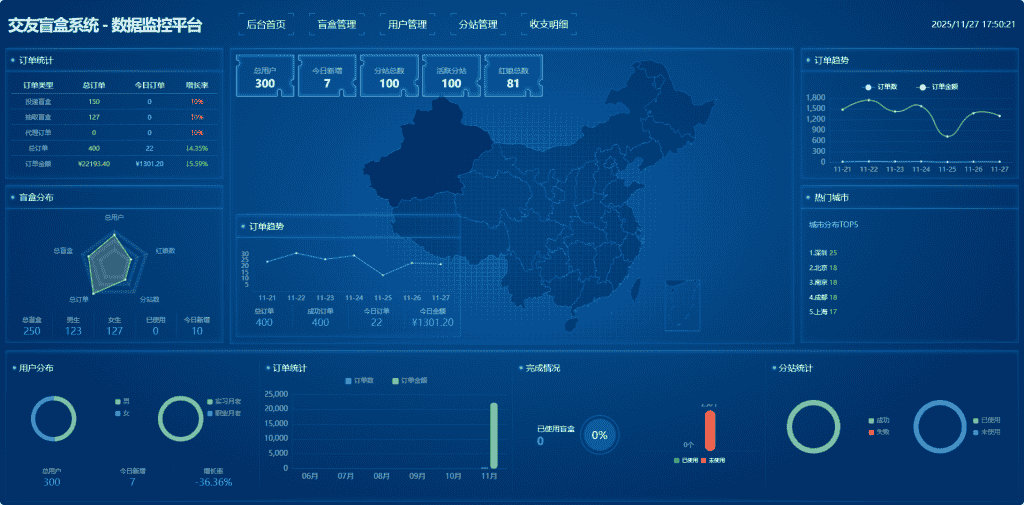Toggle 订单金额 legend in bottom 订单统计 bar chart

pos(410,380)
